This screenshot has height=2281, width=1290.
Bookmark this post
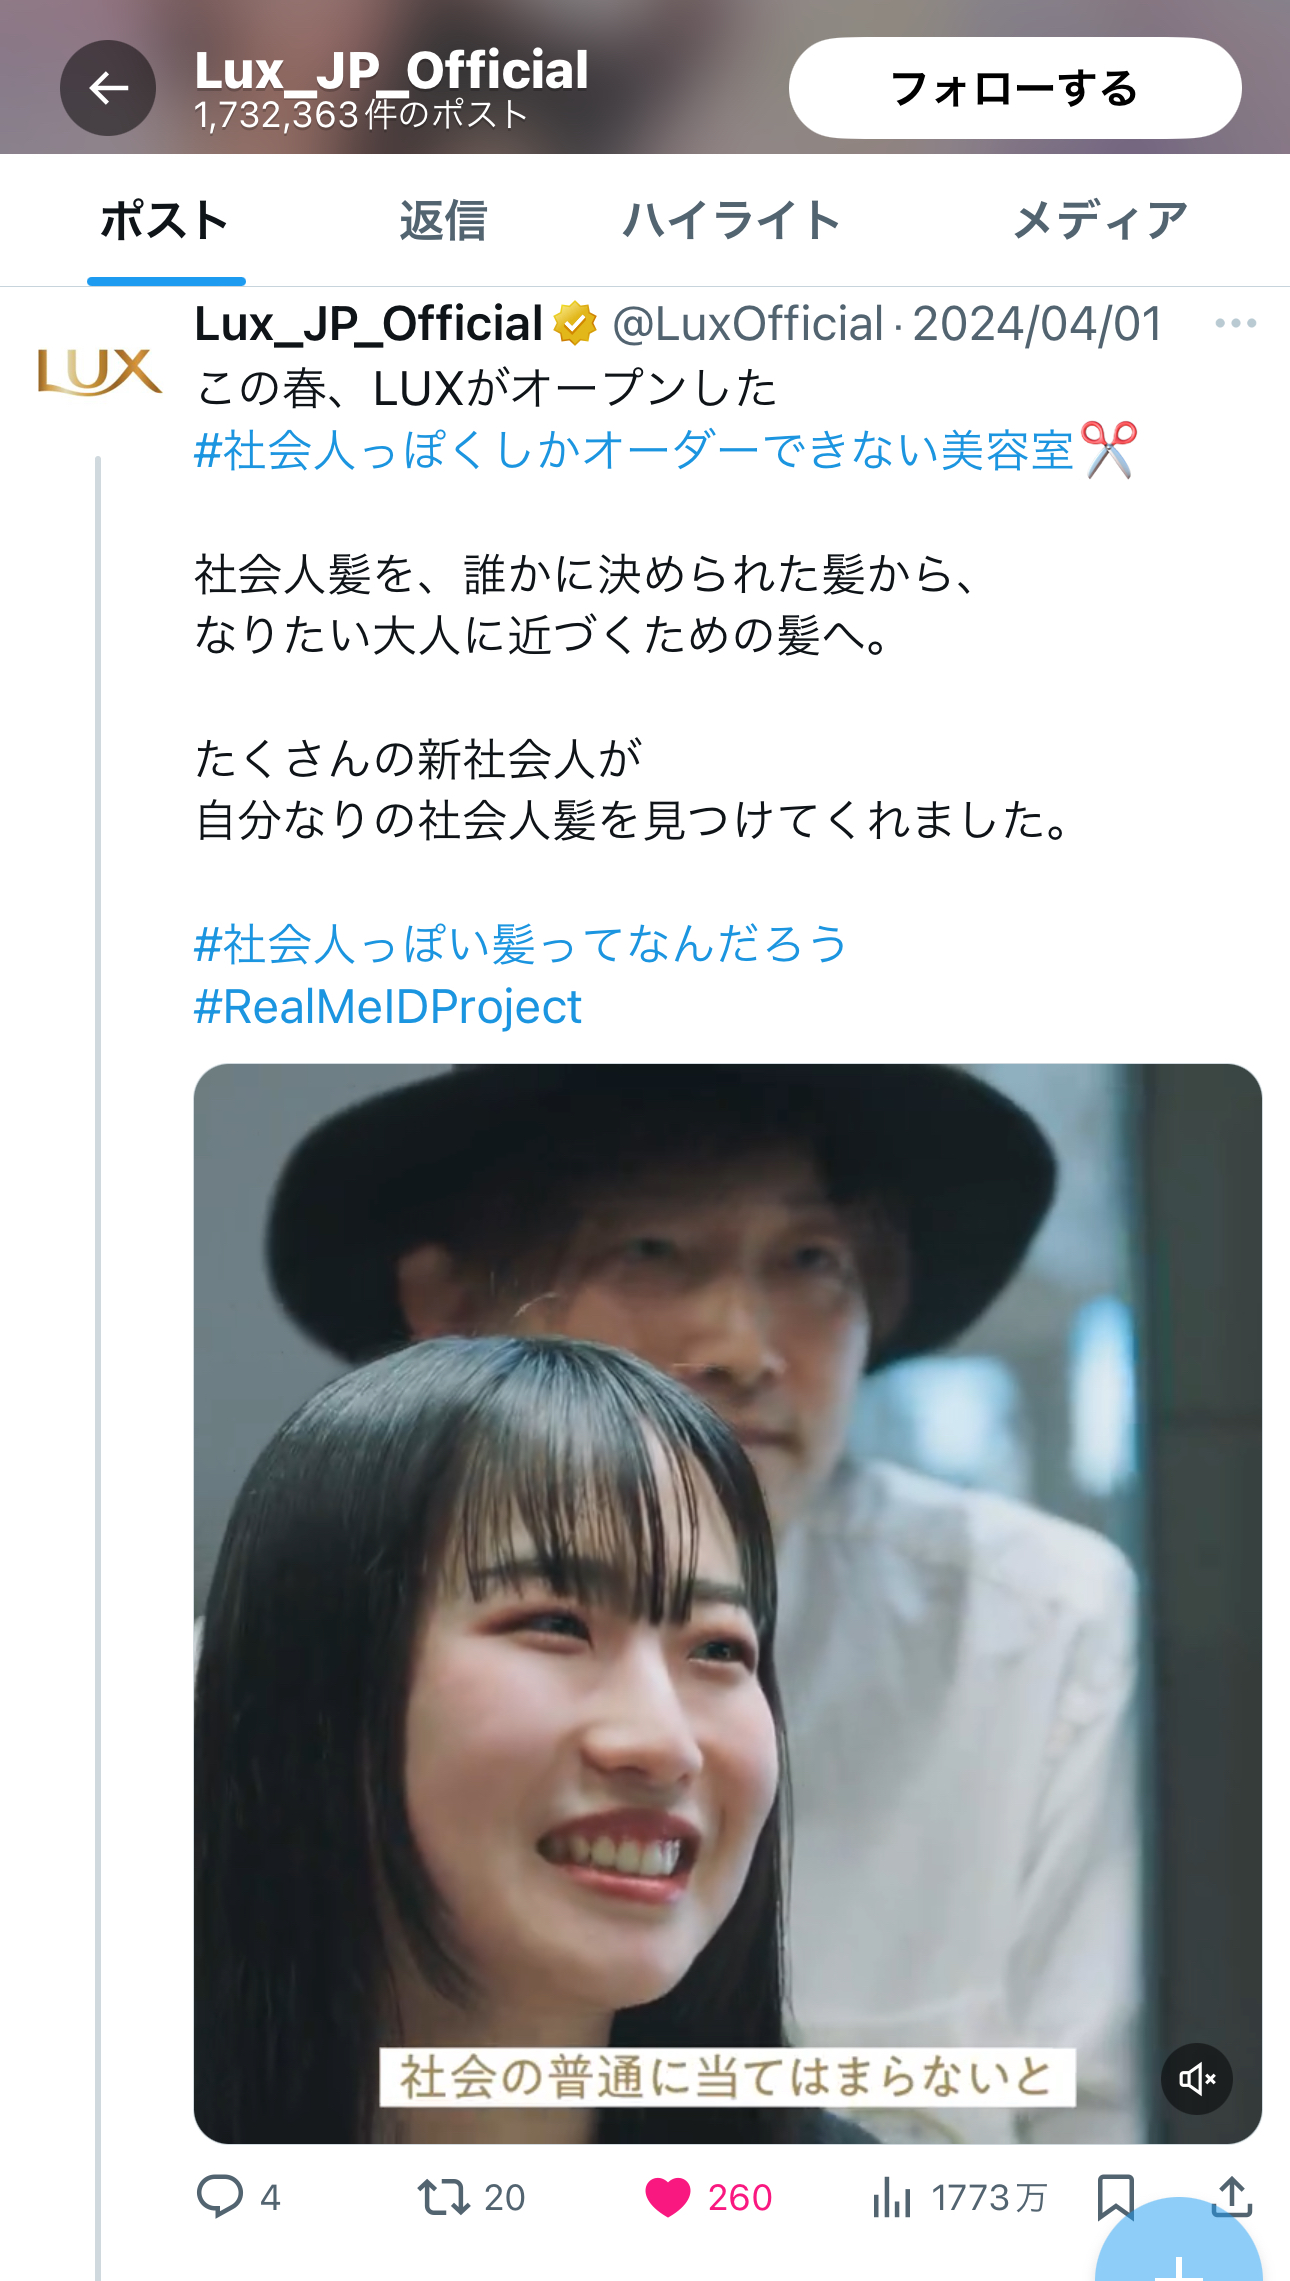click(x=1115, y=2197)
